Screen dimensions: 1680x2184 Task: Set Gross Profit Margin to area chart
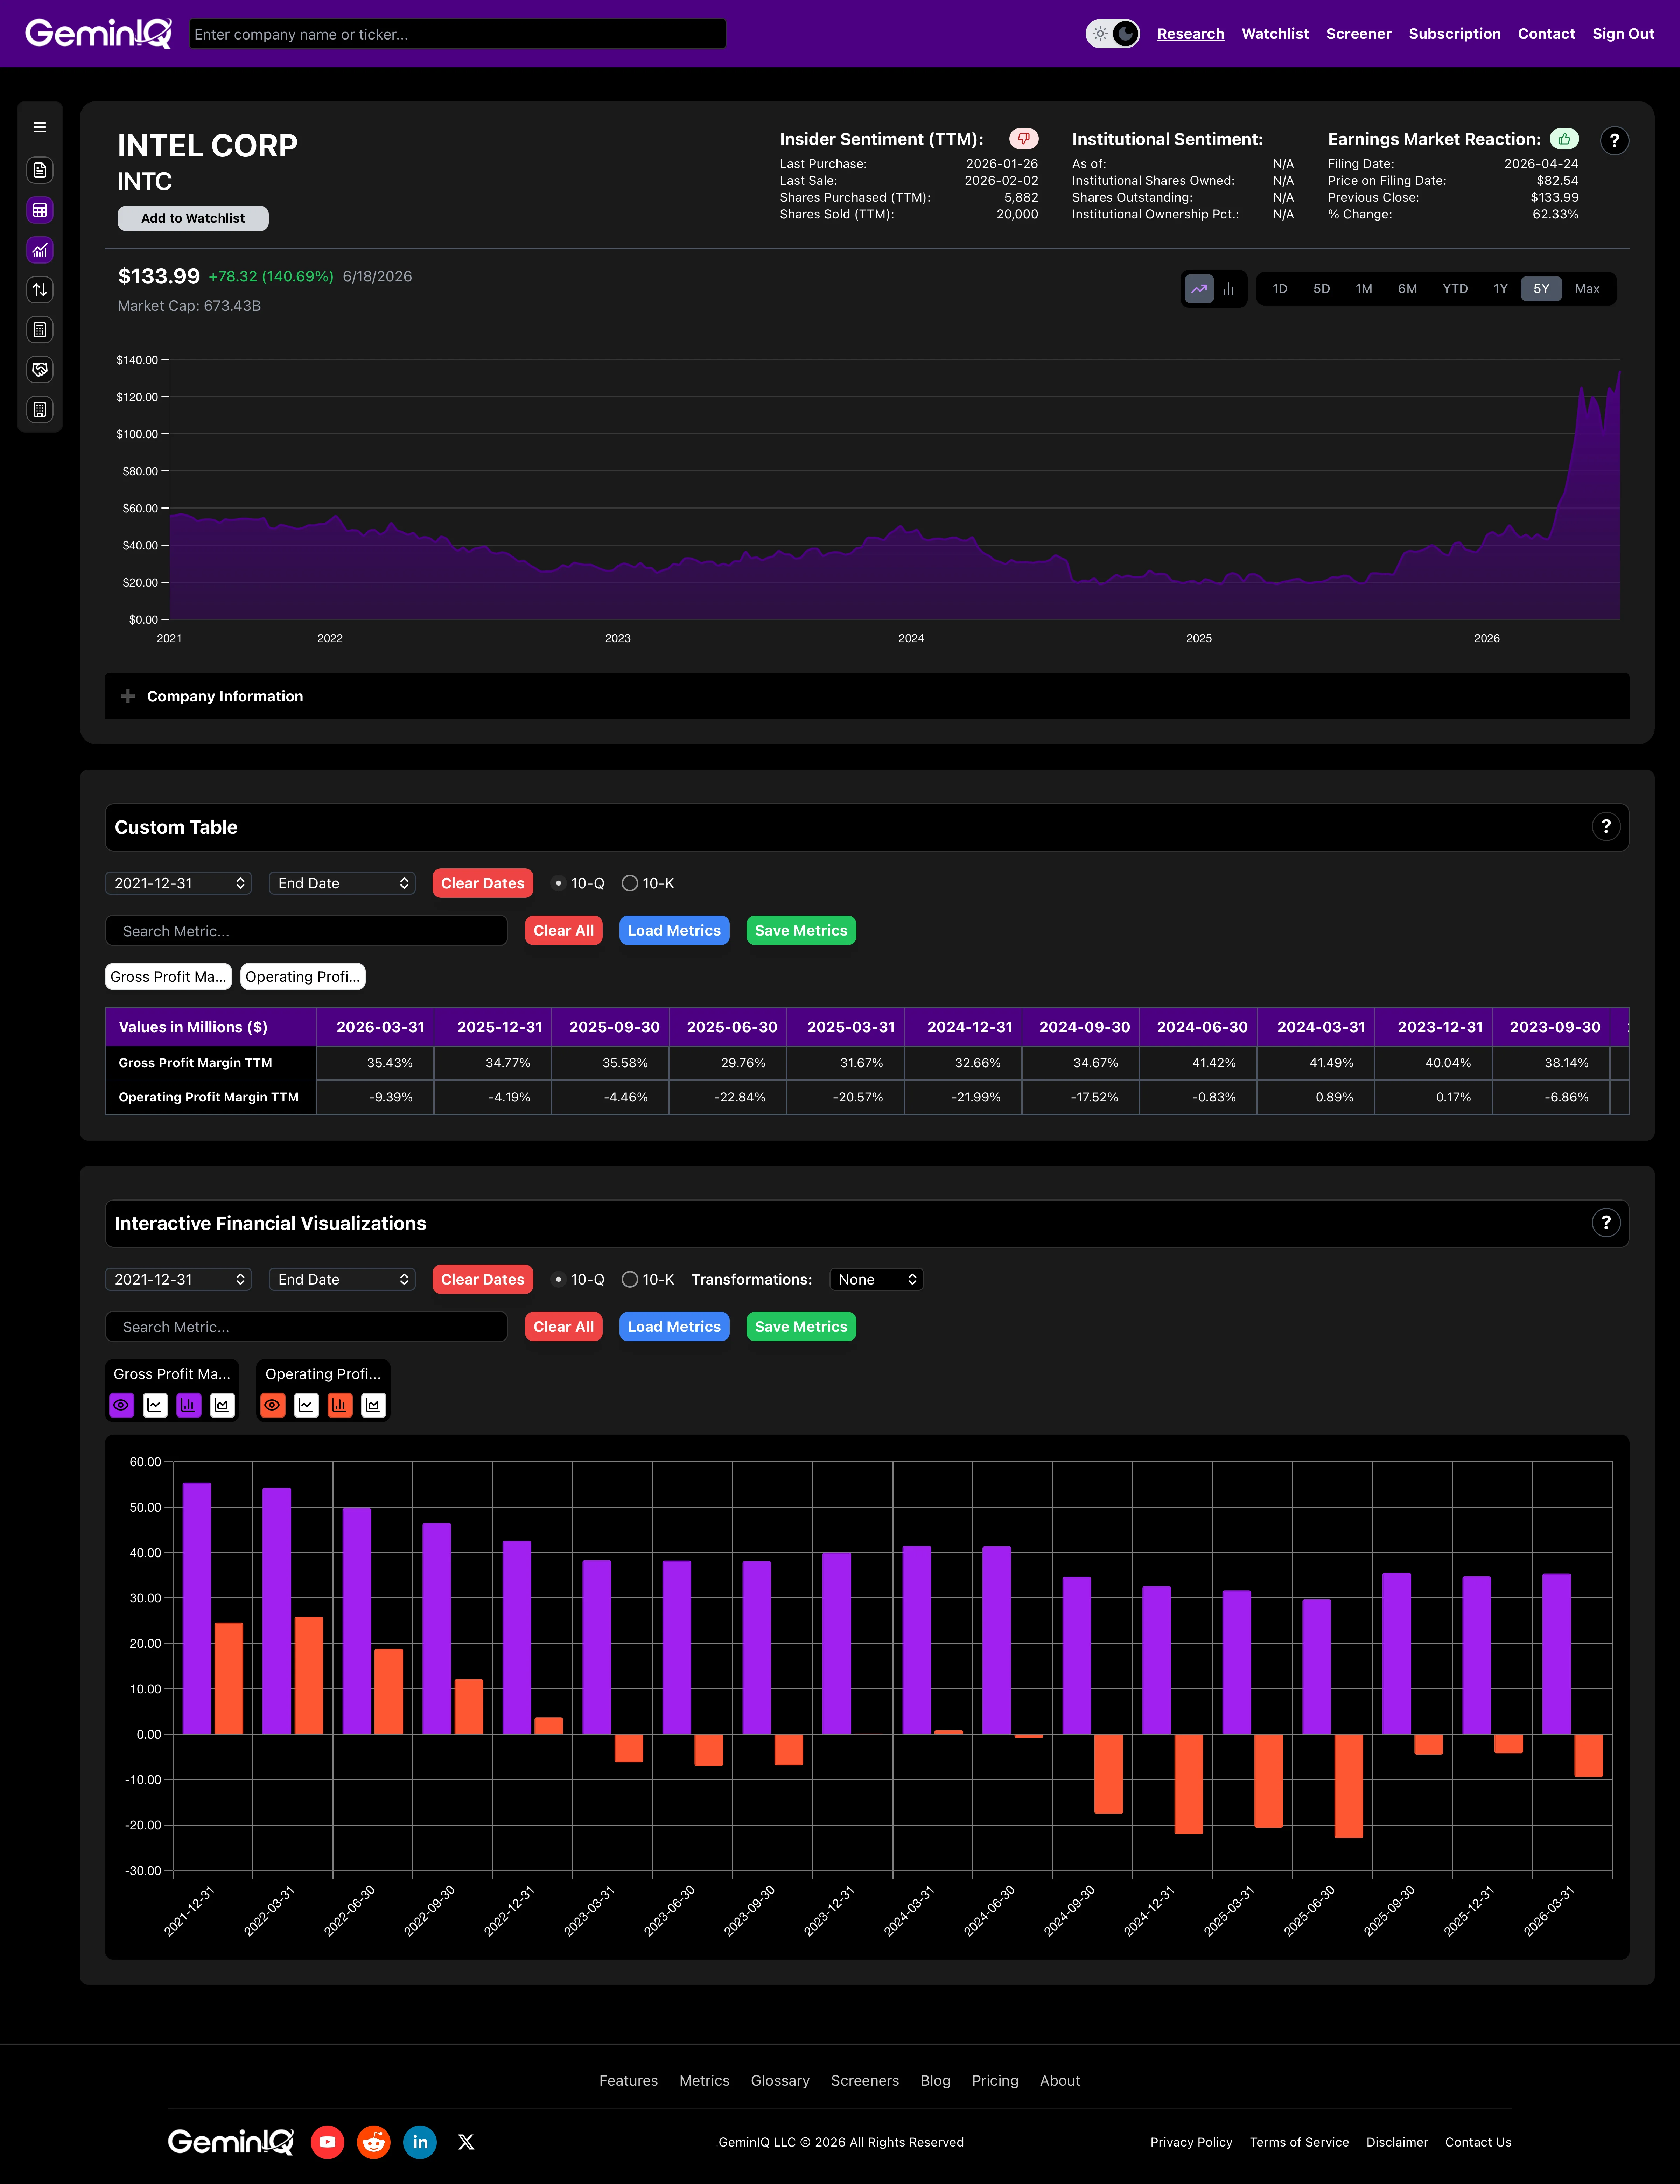click(222, 1405)
